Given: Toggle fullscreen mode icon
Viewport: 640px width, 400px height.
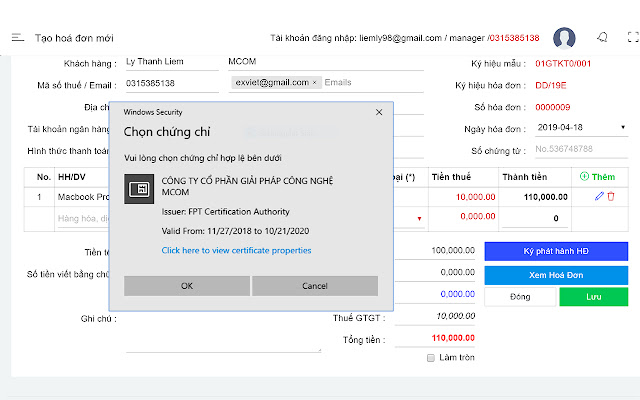Looking at the screenshot, I should (x=633, y=37).
